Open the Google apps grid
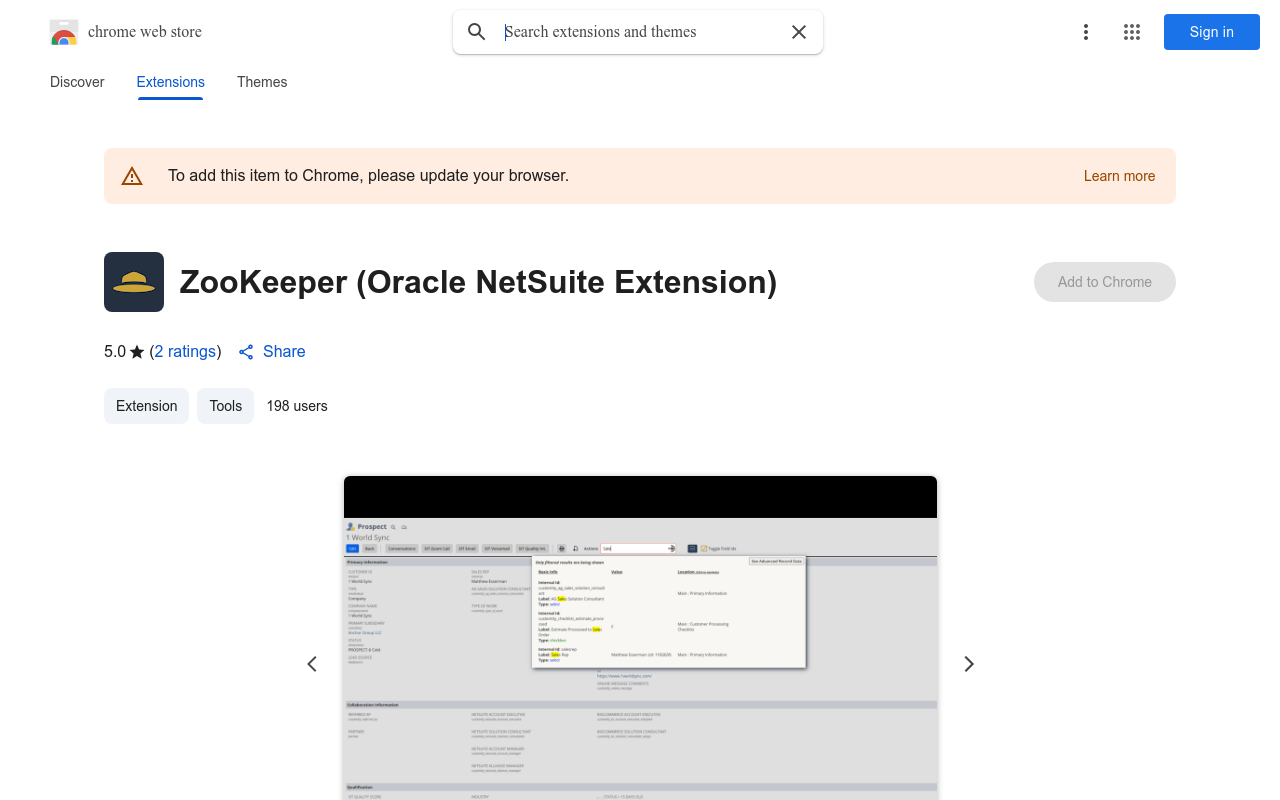Image resolution: width=1280 pixels, height=800 pixels. tap(1132, 32)
